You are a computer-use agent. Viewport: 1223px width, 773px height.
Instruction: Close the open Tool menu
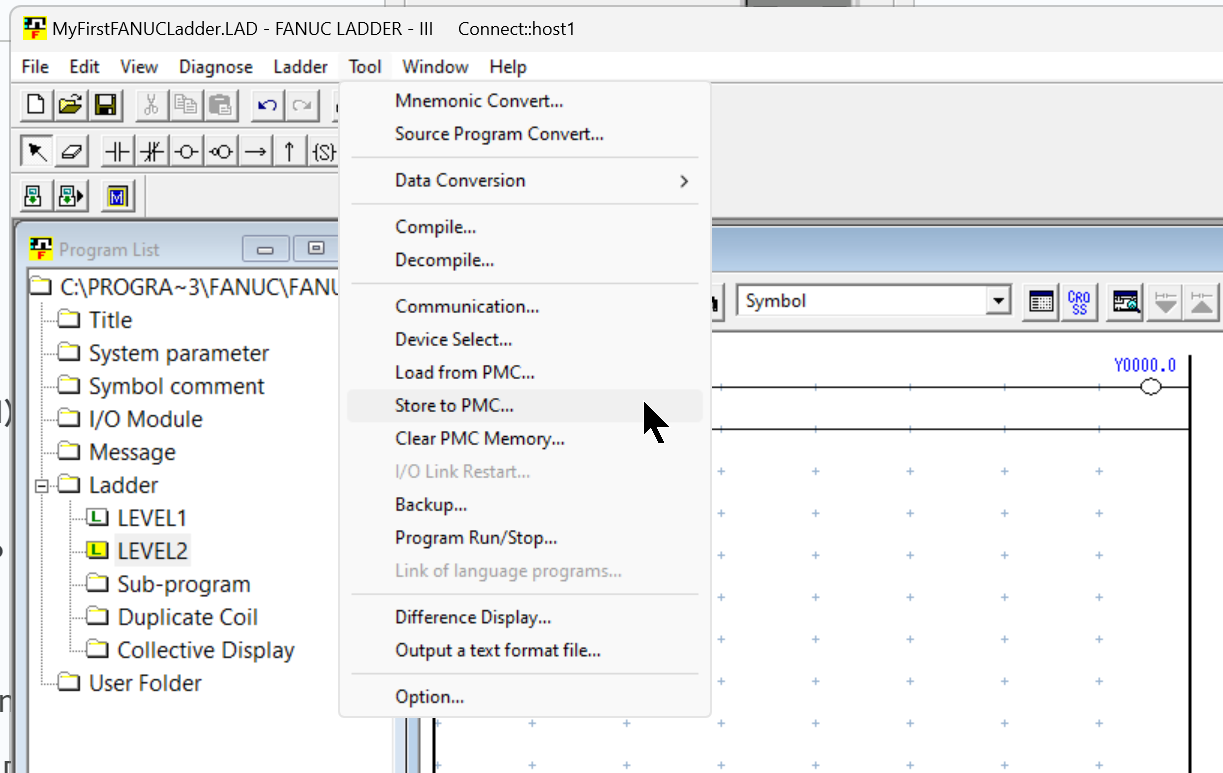[365, 67]
